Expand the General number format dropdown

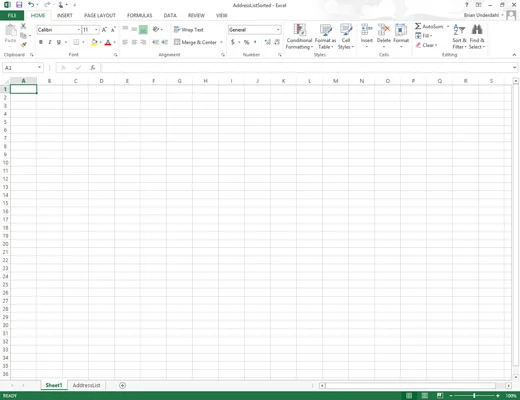[278, 30]
